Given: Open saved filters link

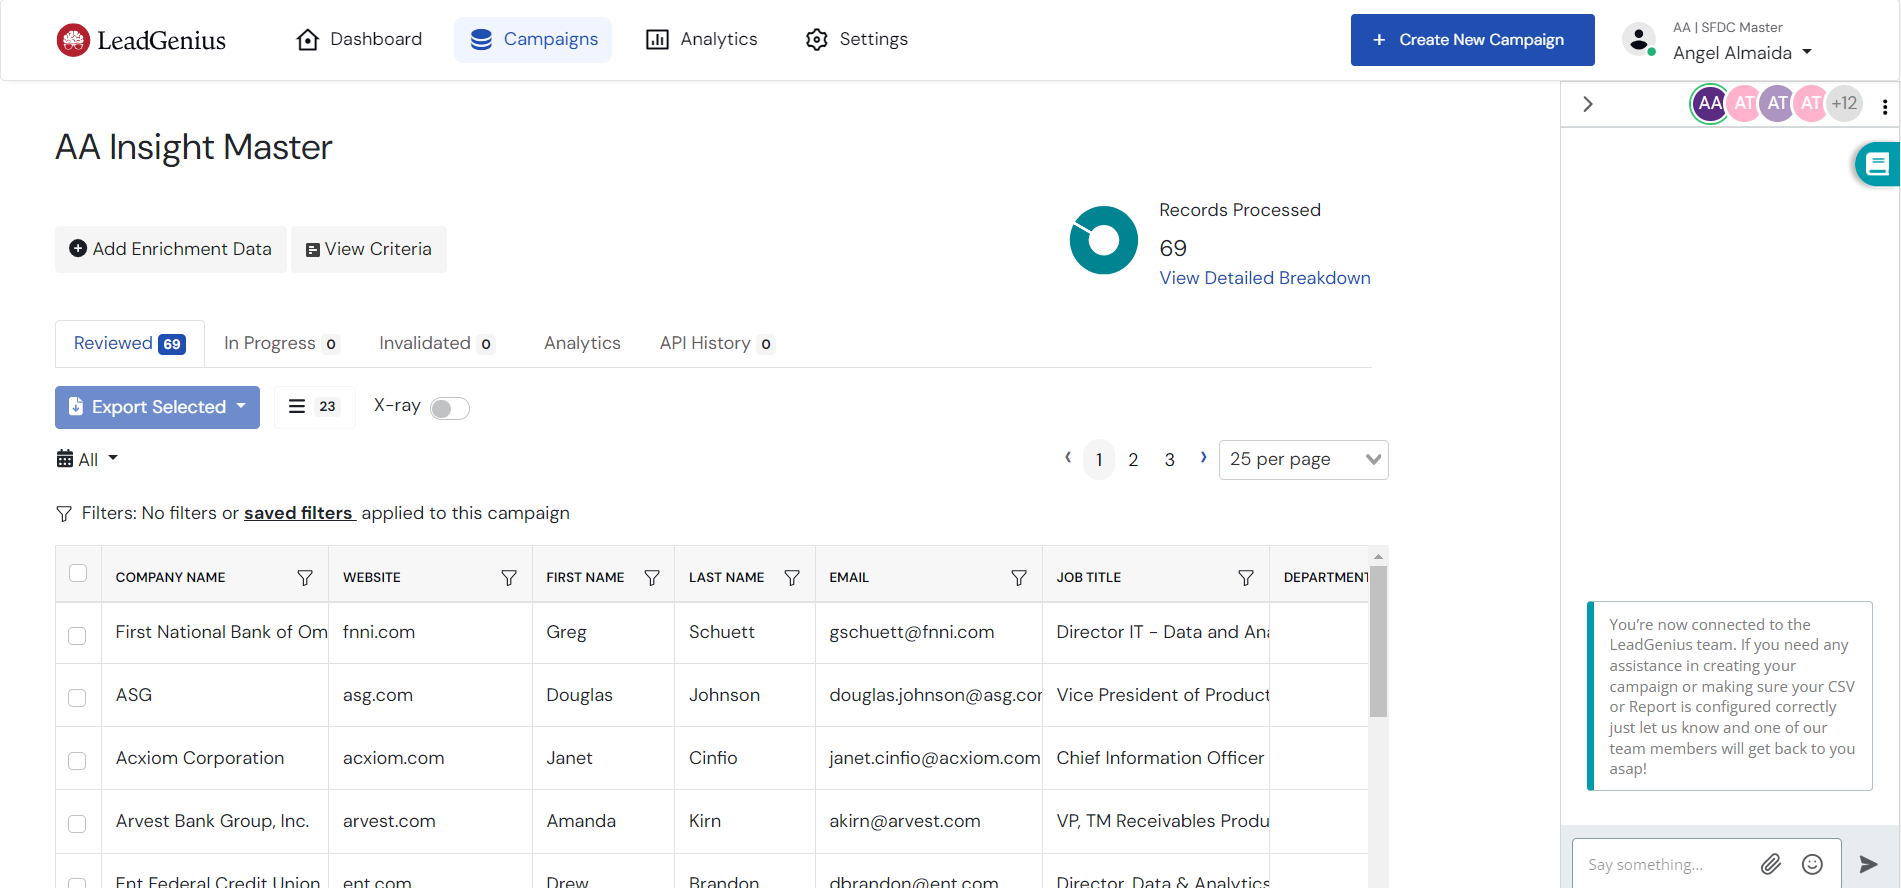Looking at the screenshot, I should (299, 513).
